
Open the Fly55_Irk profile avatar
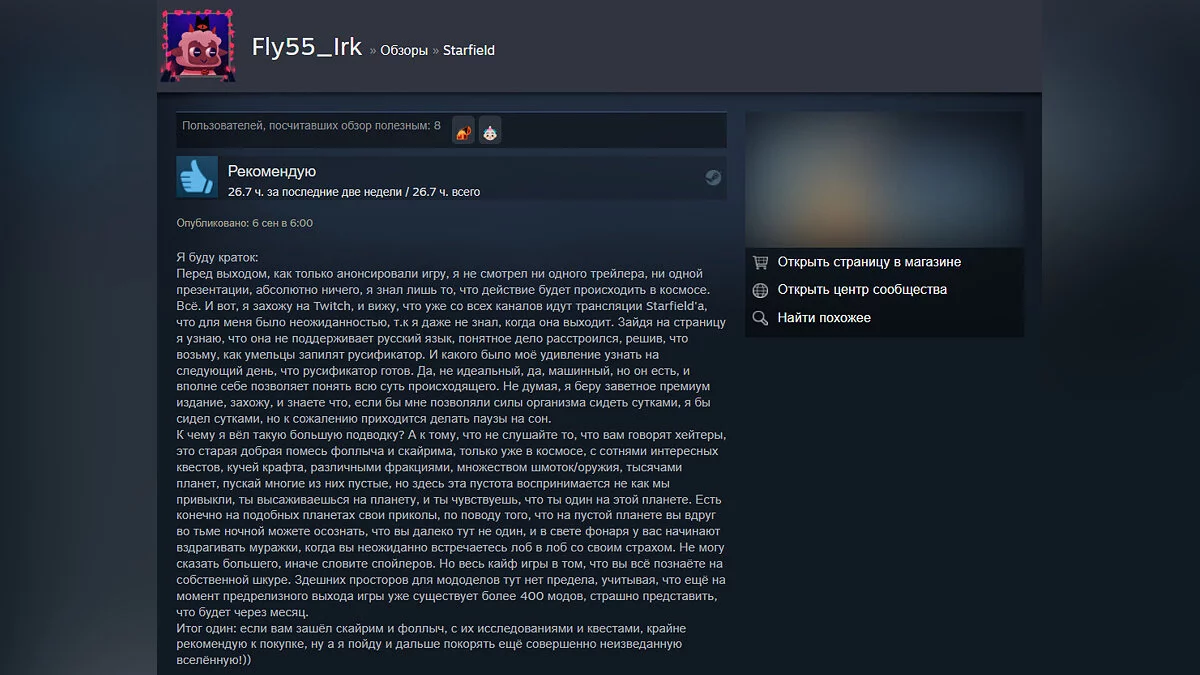[198, 46]
